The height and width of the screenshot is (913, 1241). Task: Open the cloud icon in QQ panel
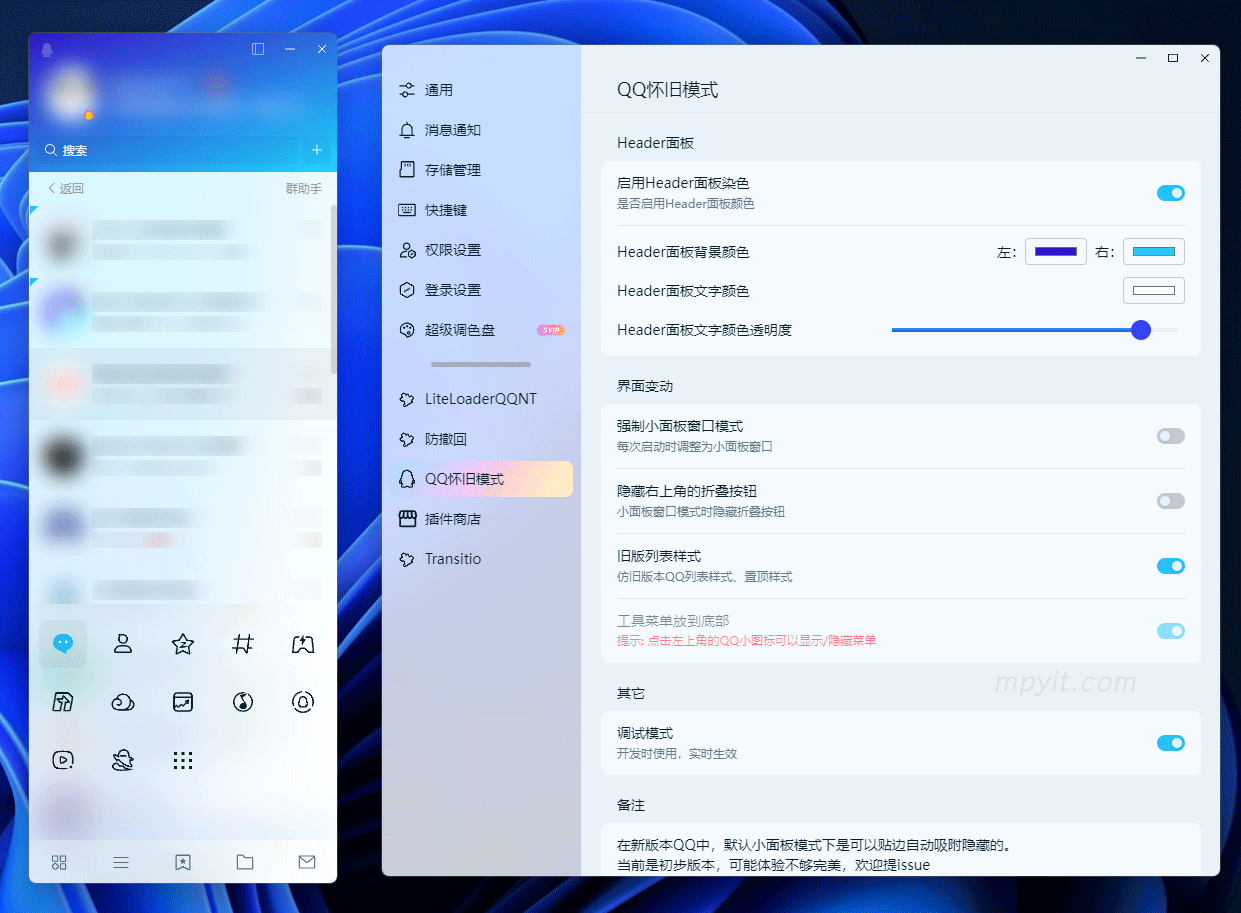click(x=123, y=702)
